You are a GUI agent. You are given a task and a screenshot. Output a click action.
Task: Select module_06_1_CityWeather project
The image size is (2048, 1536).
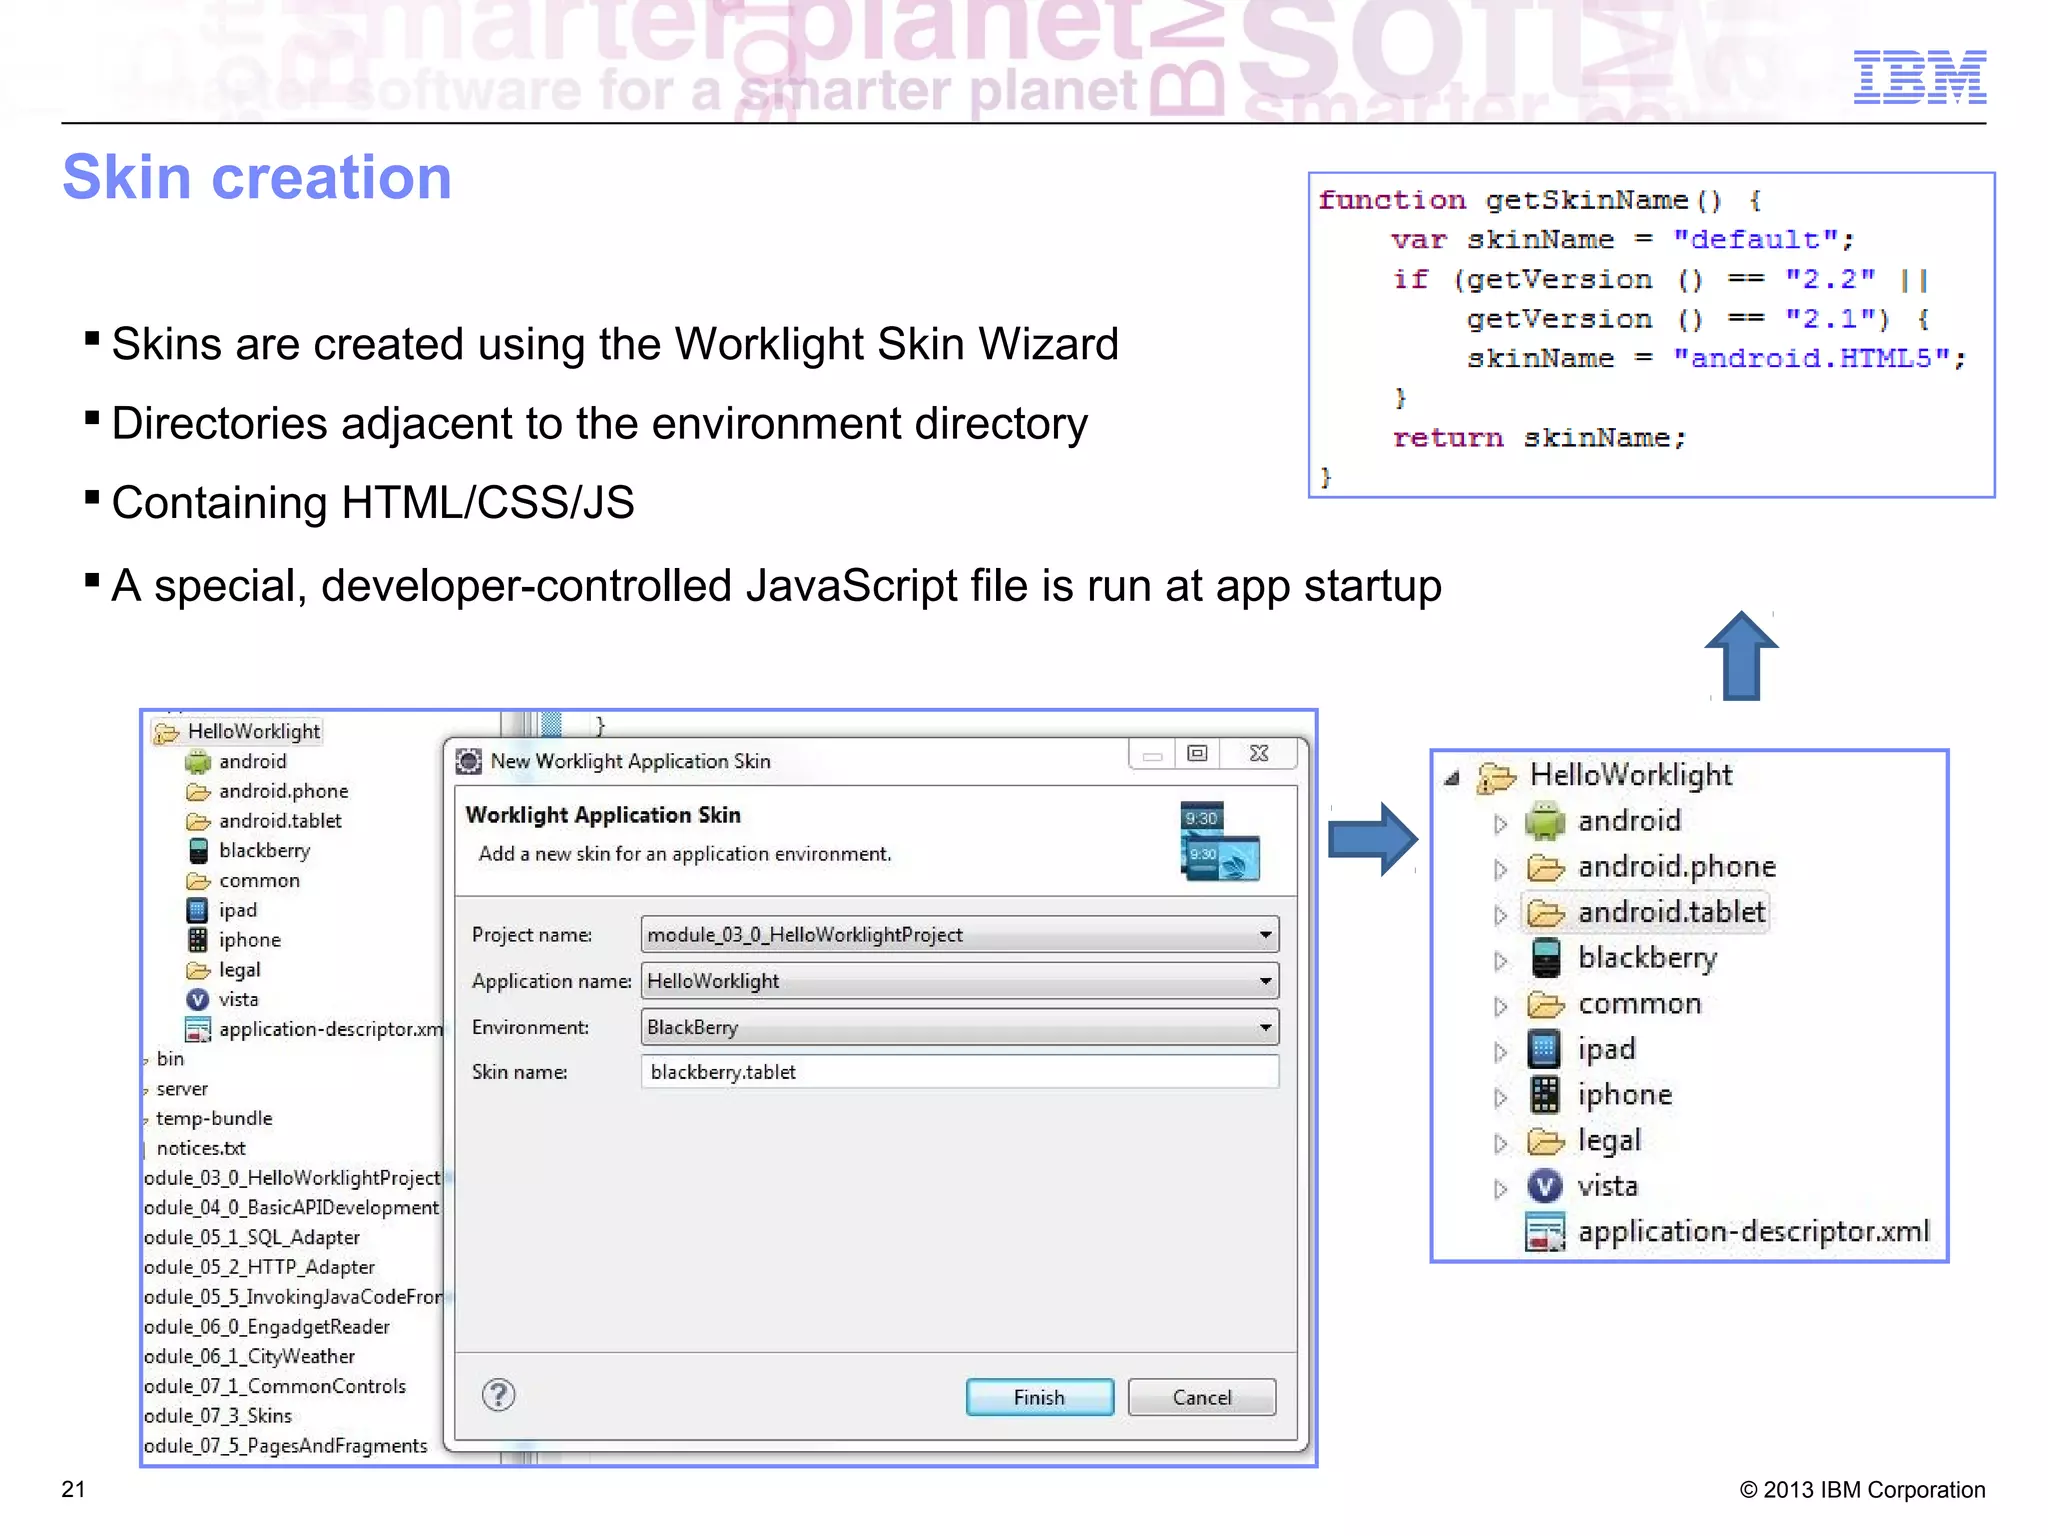250,1357
